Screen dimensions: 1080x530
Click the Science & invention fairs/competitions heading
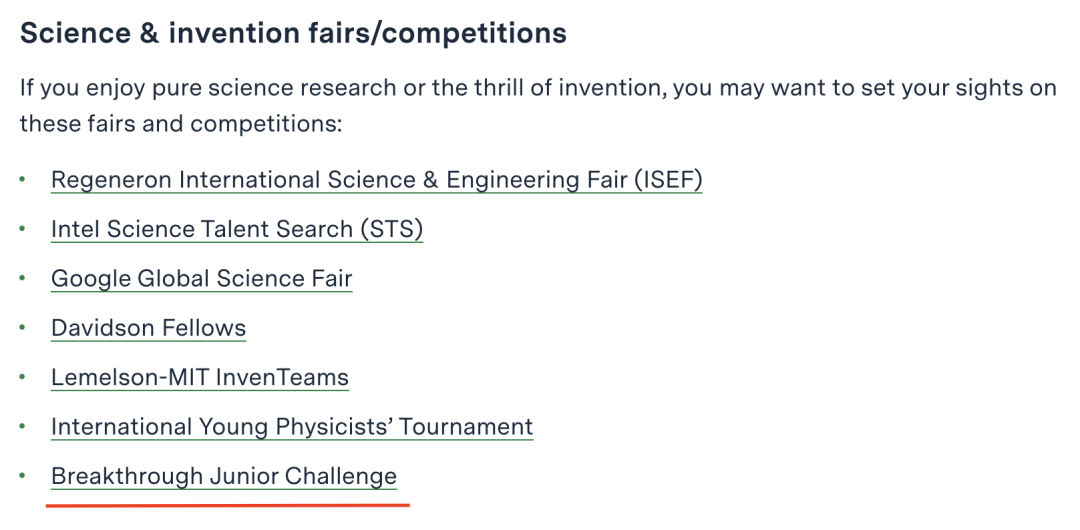(x=293, y=33)
